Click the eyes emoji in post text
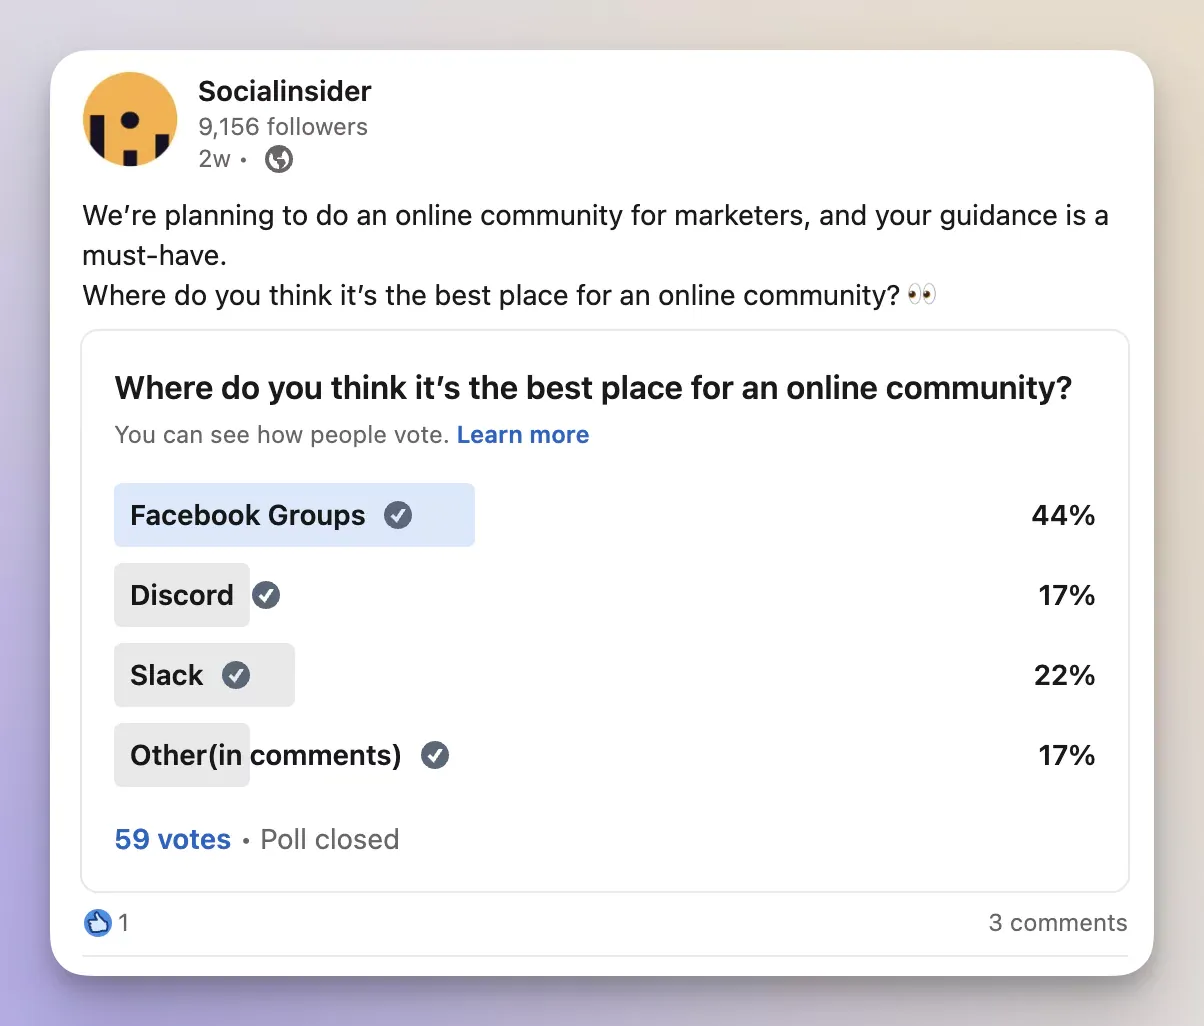This screenshot has height=1026, width=1204. (922, 295)
